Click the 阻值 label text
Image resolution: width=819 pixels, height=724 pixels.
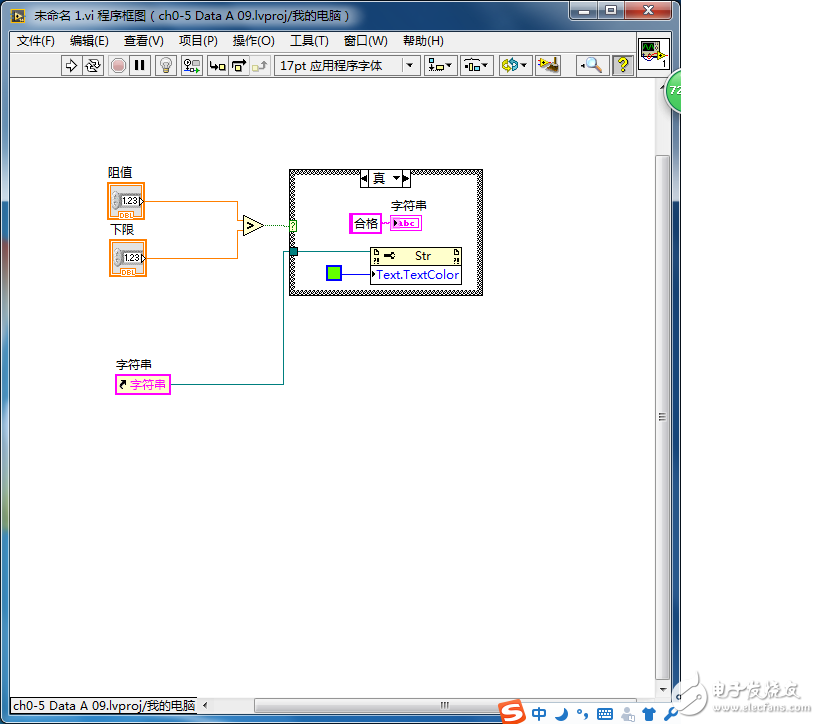coord(120,172)
